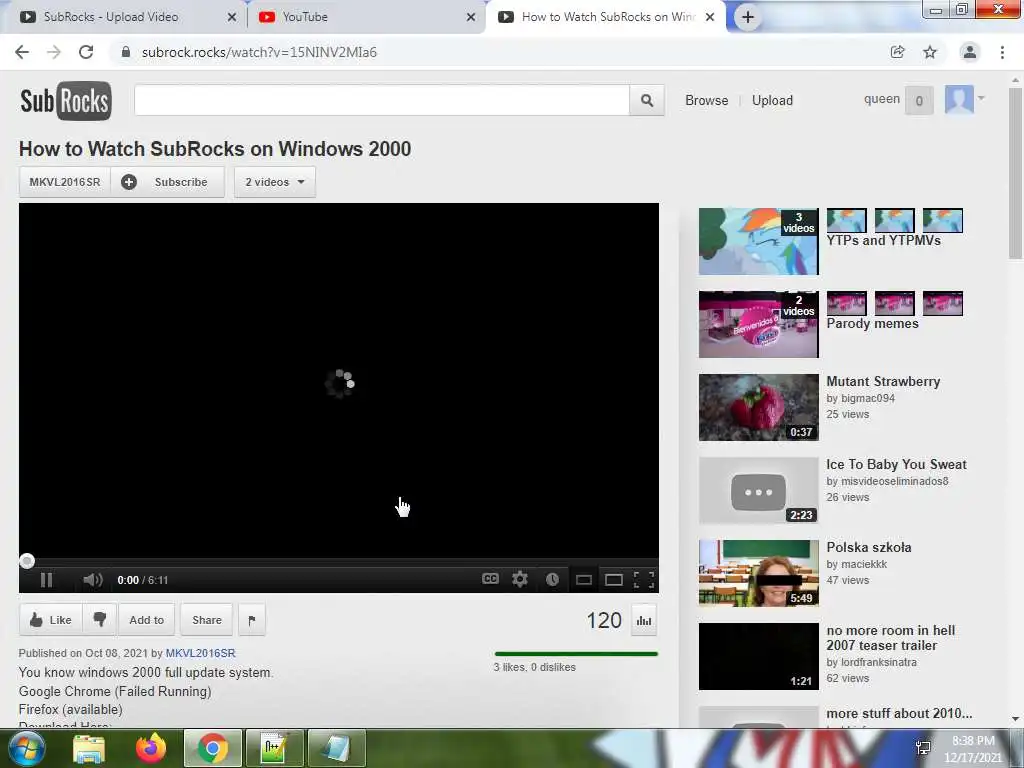Click the watch later clock icon

[552, 579]
